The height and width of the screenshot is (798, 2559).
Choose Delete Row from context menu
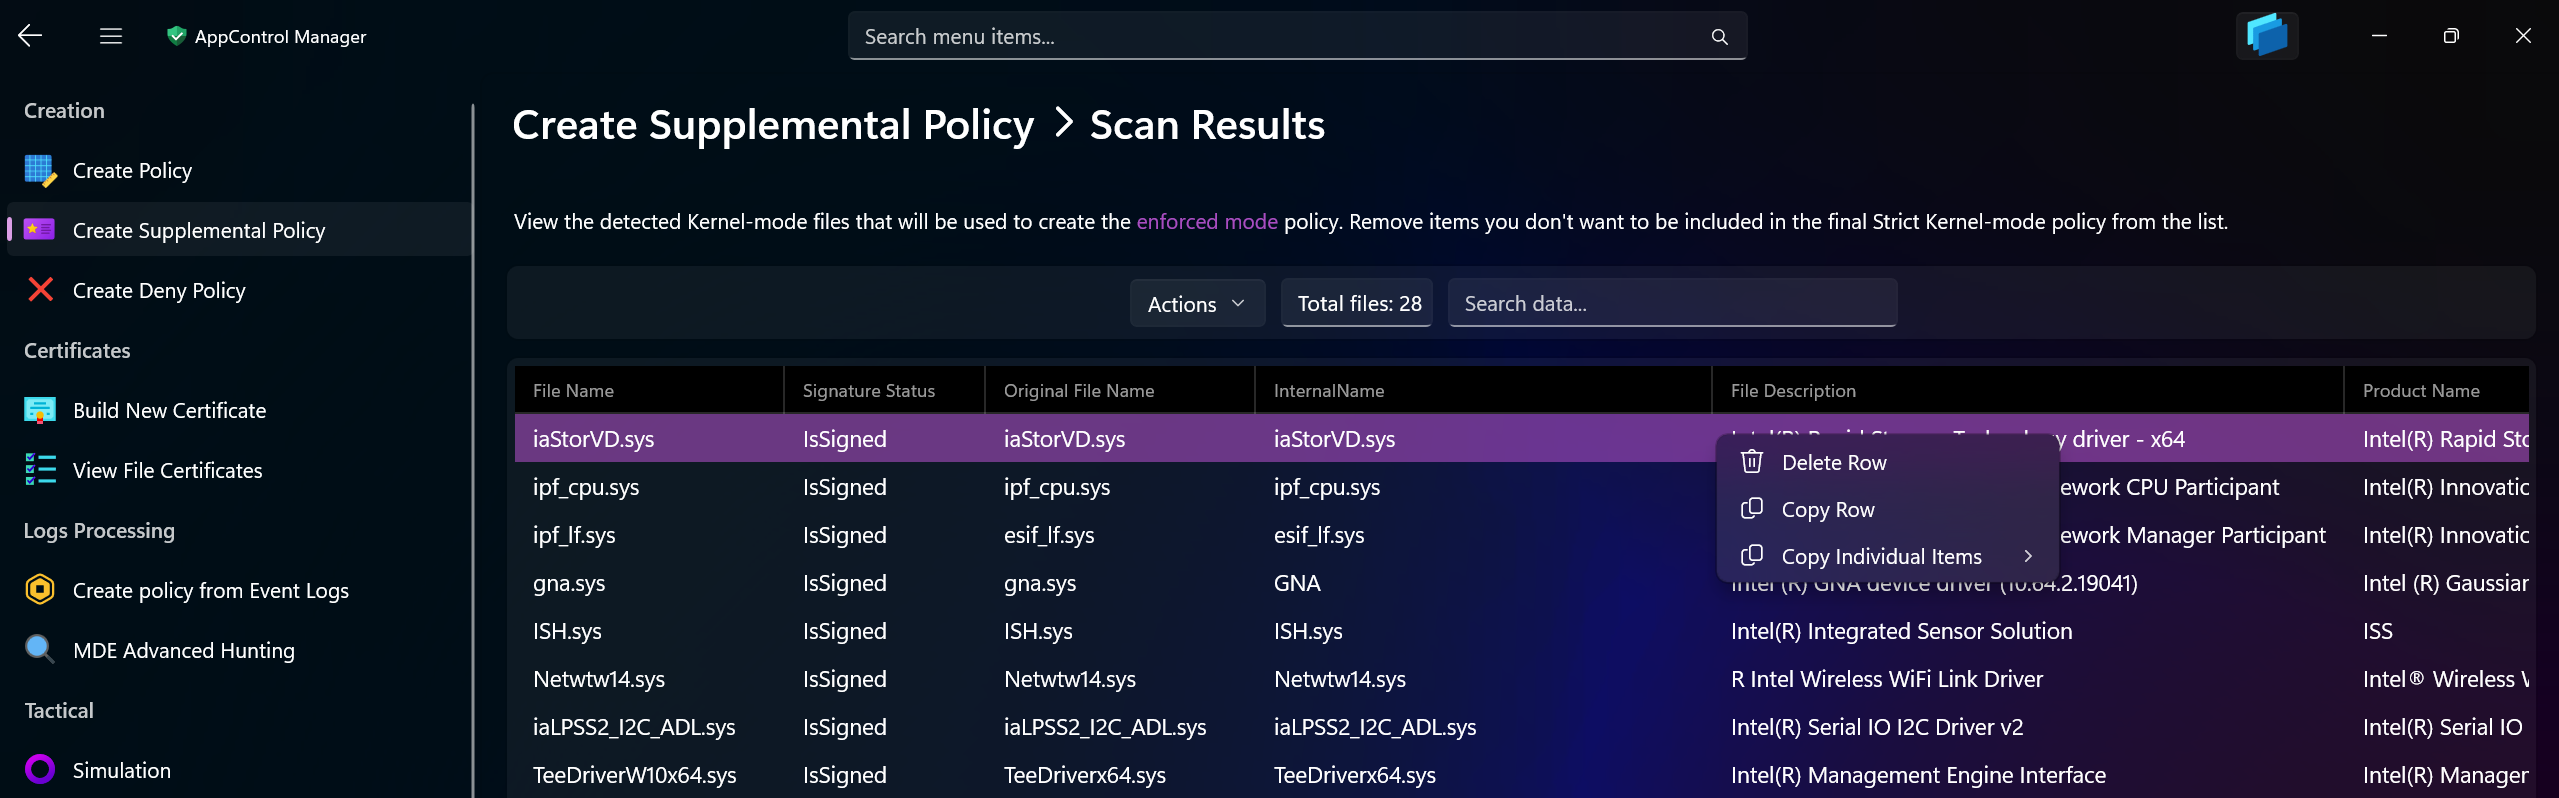(1887, 462)
